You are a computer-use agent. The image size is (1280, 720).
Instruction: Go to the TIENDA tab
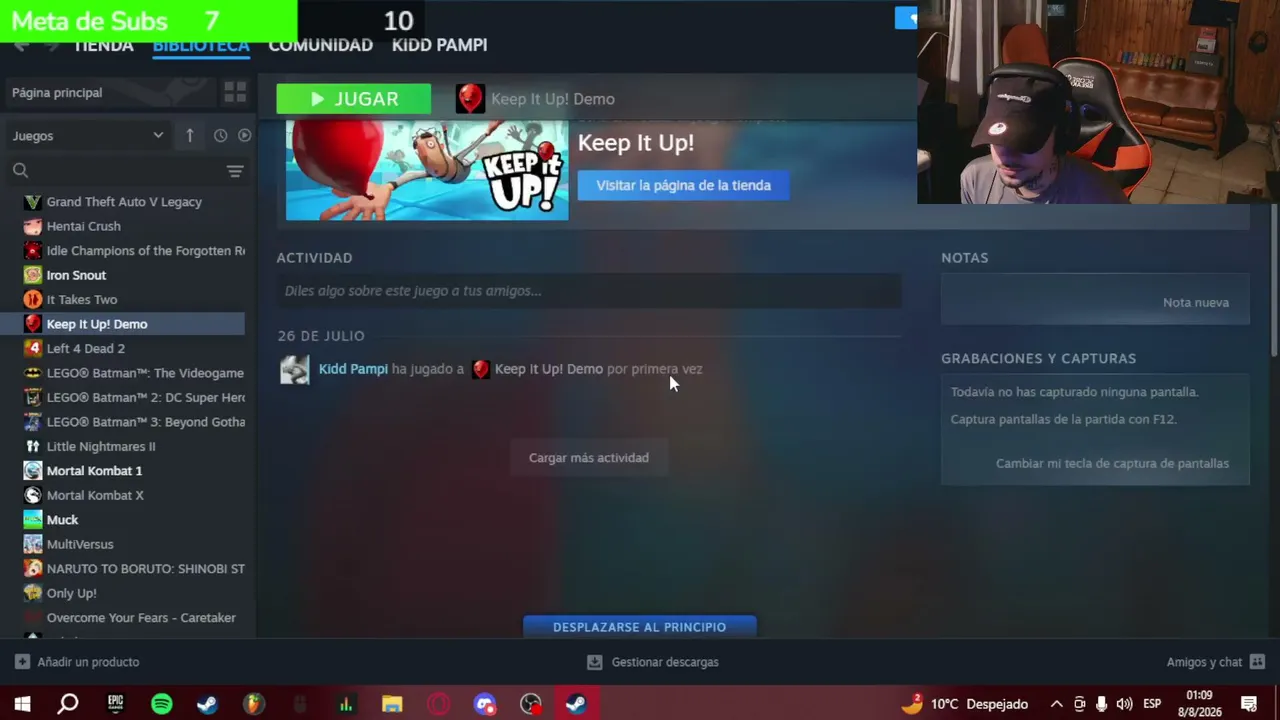pyautogui.click(x=103, y=46)
